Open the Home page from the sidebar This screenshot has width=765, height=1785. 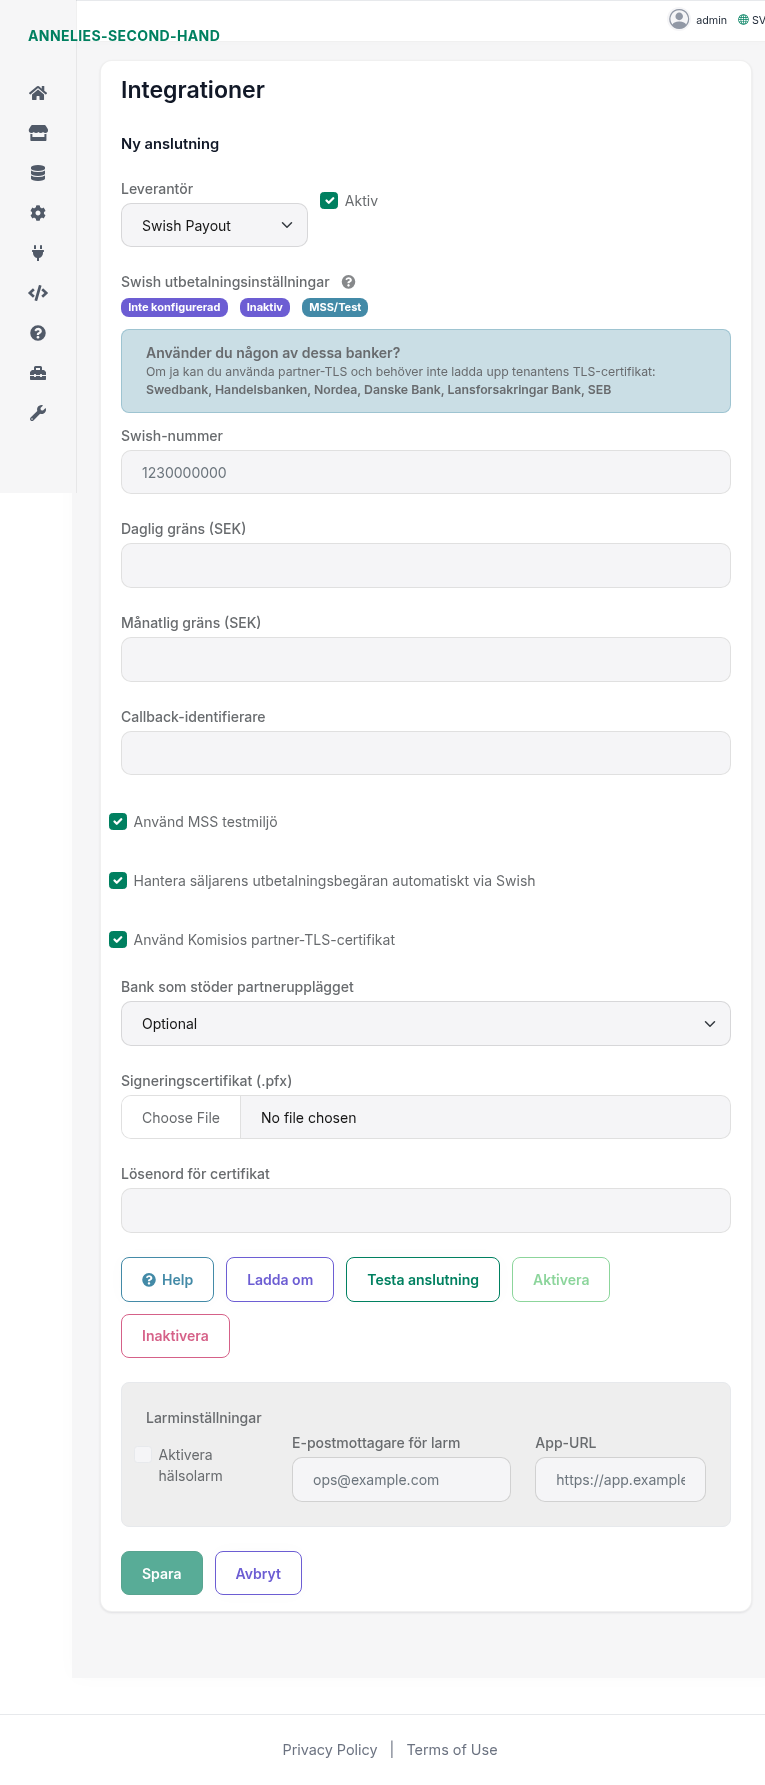point(37,92)
